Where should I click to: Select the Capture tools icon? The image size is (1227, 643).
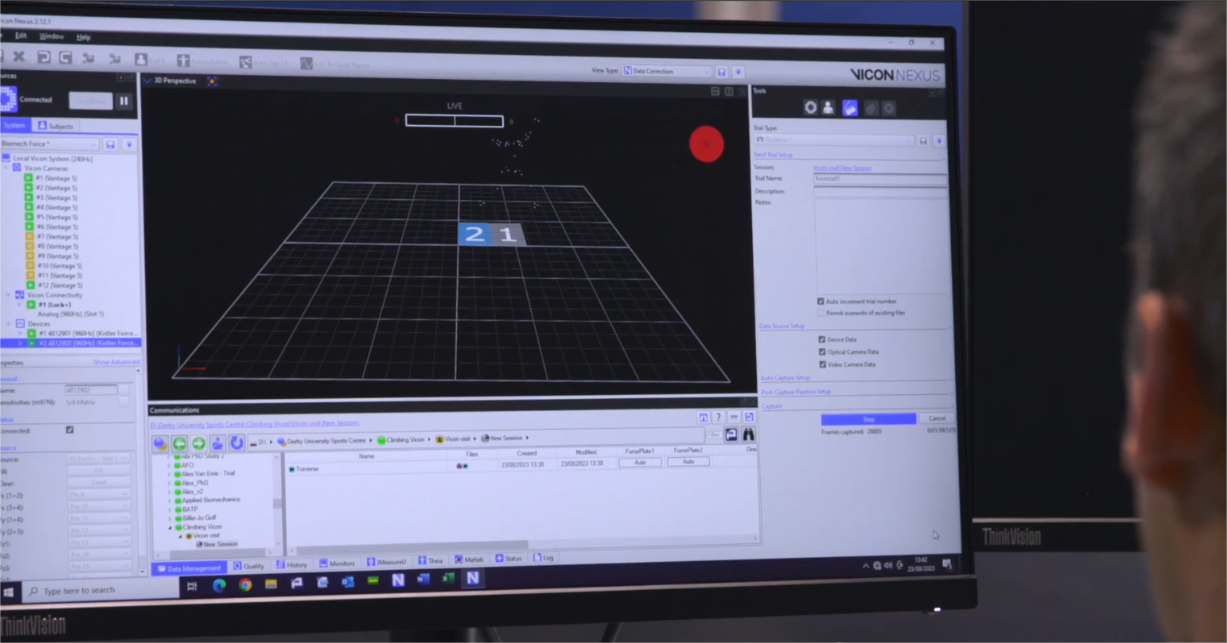tap(849, 108)
